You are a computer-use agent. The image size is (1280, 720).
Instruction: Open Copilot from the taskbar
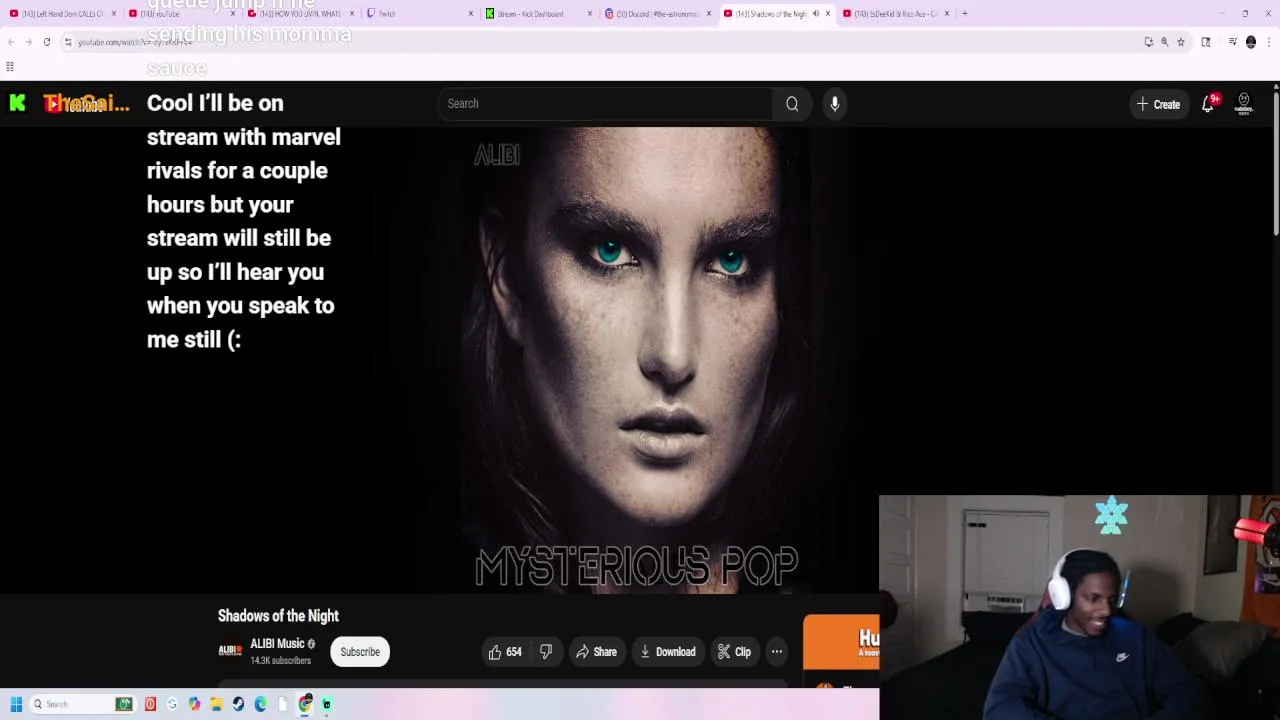[x=194, y=704]
